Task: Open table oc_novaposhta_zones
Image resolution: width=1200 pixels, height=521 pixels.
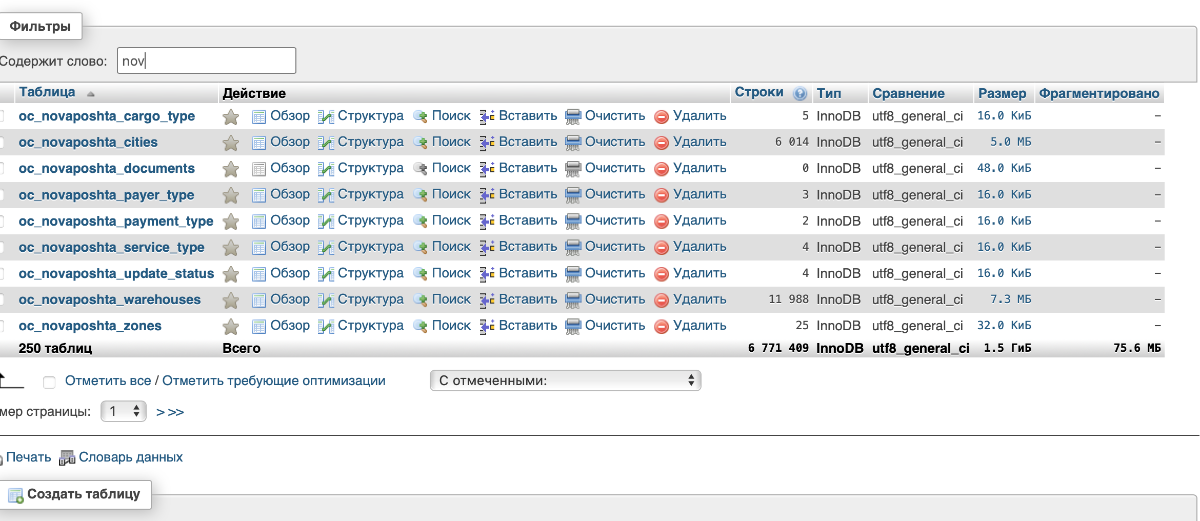Action: 90,325
